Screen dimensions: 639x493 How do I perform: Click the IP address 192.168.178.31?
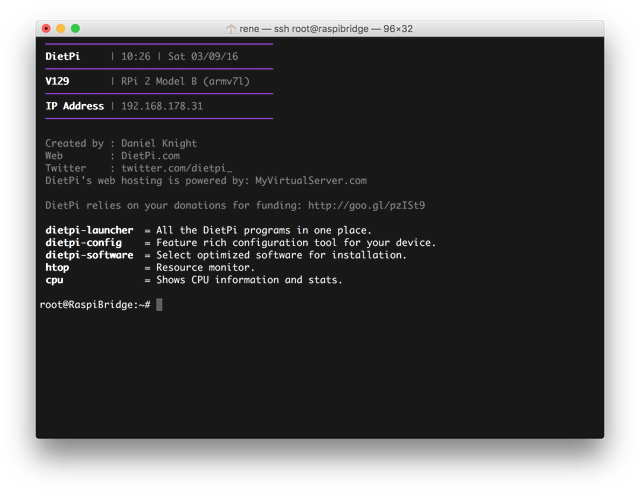pos(162,106)
